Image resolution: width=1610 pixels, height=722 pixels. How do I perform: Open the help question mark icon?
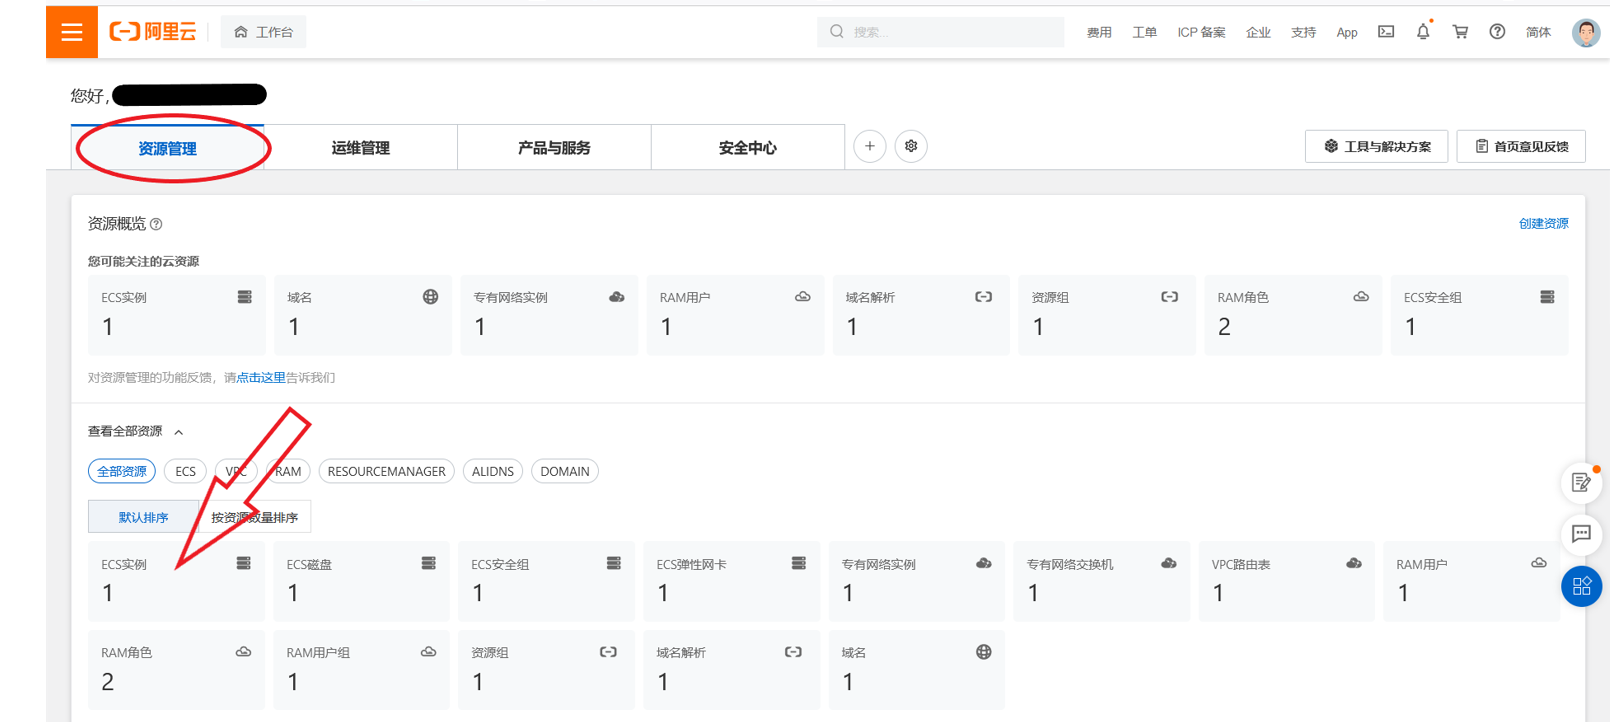[x=1497, y=31]
